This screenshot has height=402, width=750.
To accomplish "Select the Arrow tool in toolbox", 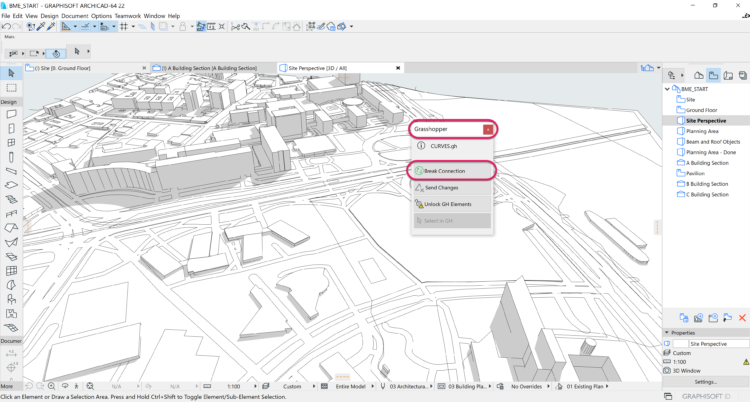I will (10, 73).
